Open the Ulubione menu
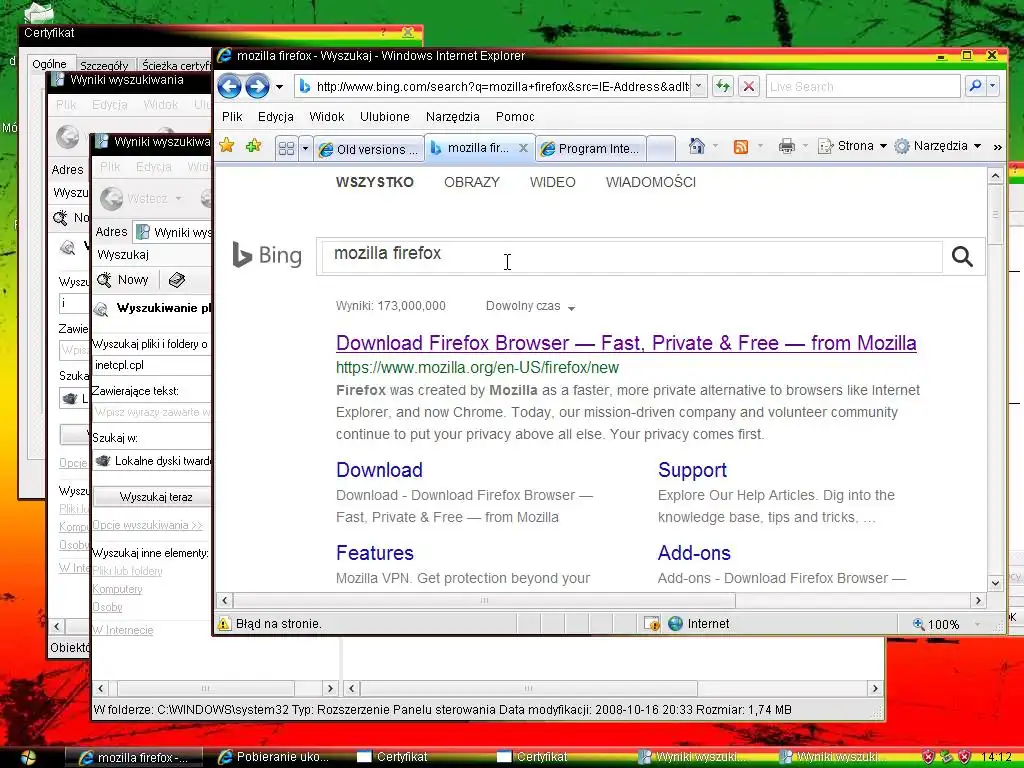 385,117
